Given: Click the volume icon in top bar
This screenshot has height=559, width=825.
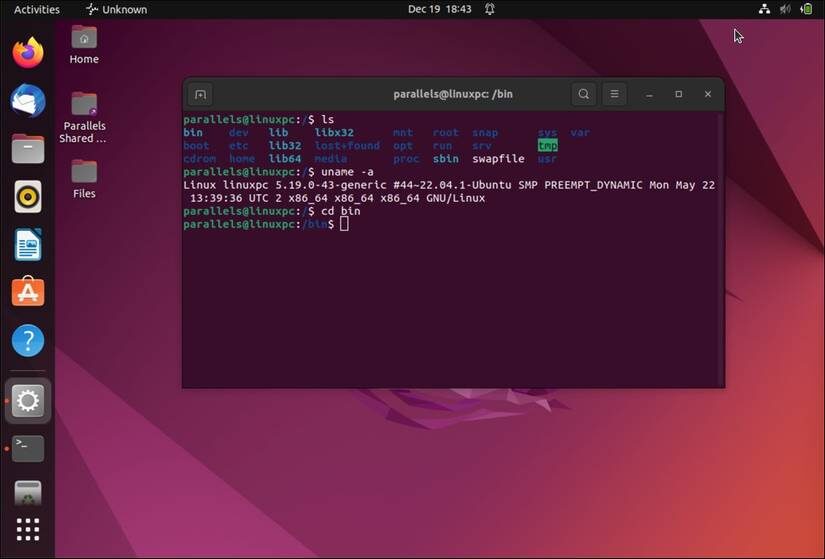Looking at the screenshot, I should click(x=786, y=9).
